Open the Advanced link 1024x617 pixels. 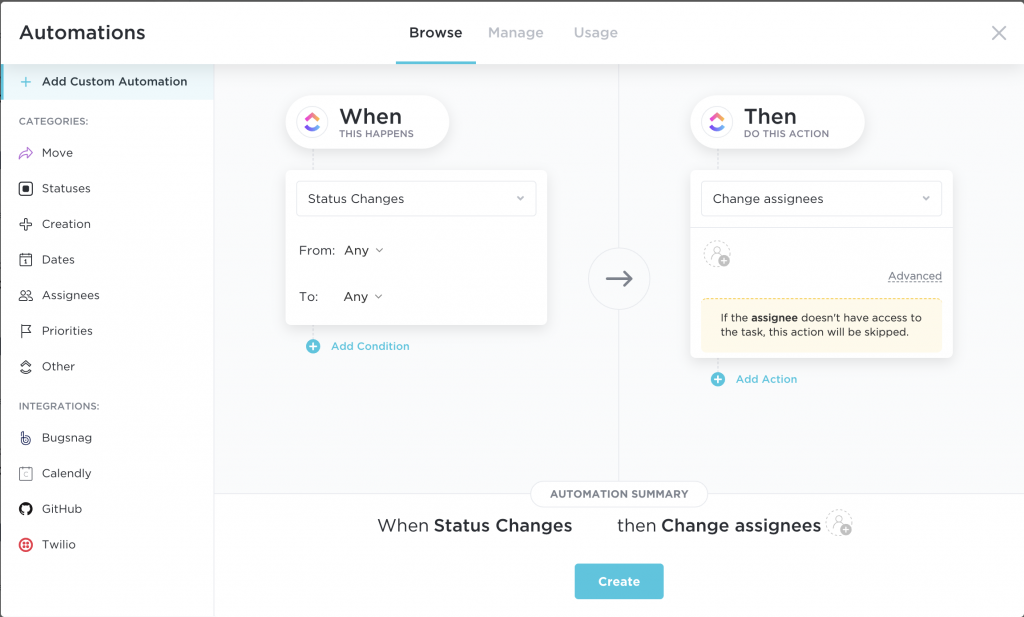[914, 276]
